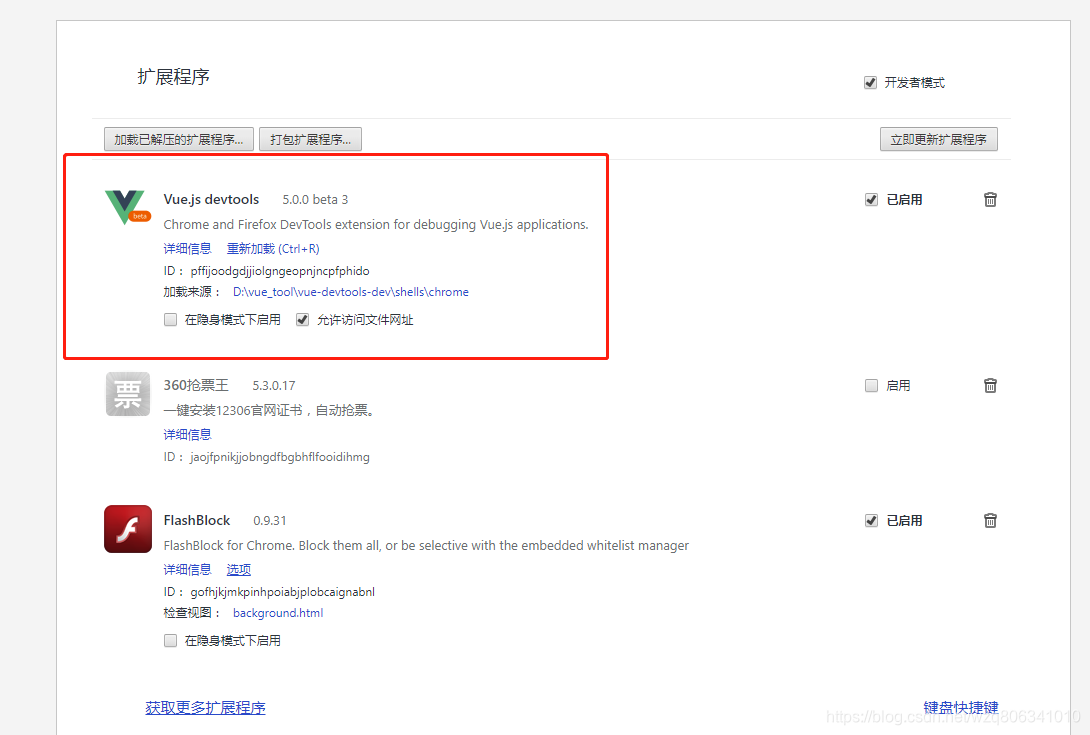
Task: Click 打包扩展程序 button
Action: (310, 139)
